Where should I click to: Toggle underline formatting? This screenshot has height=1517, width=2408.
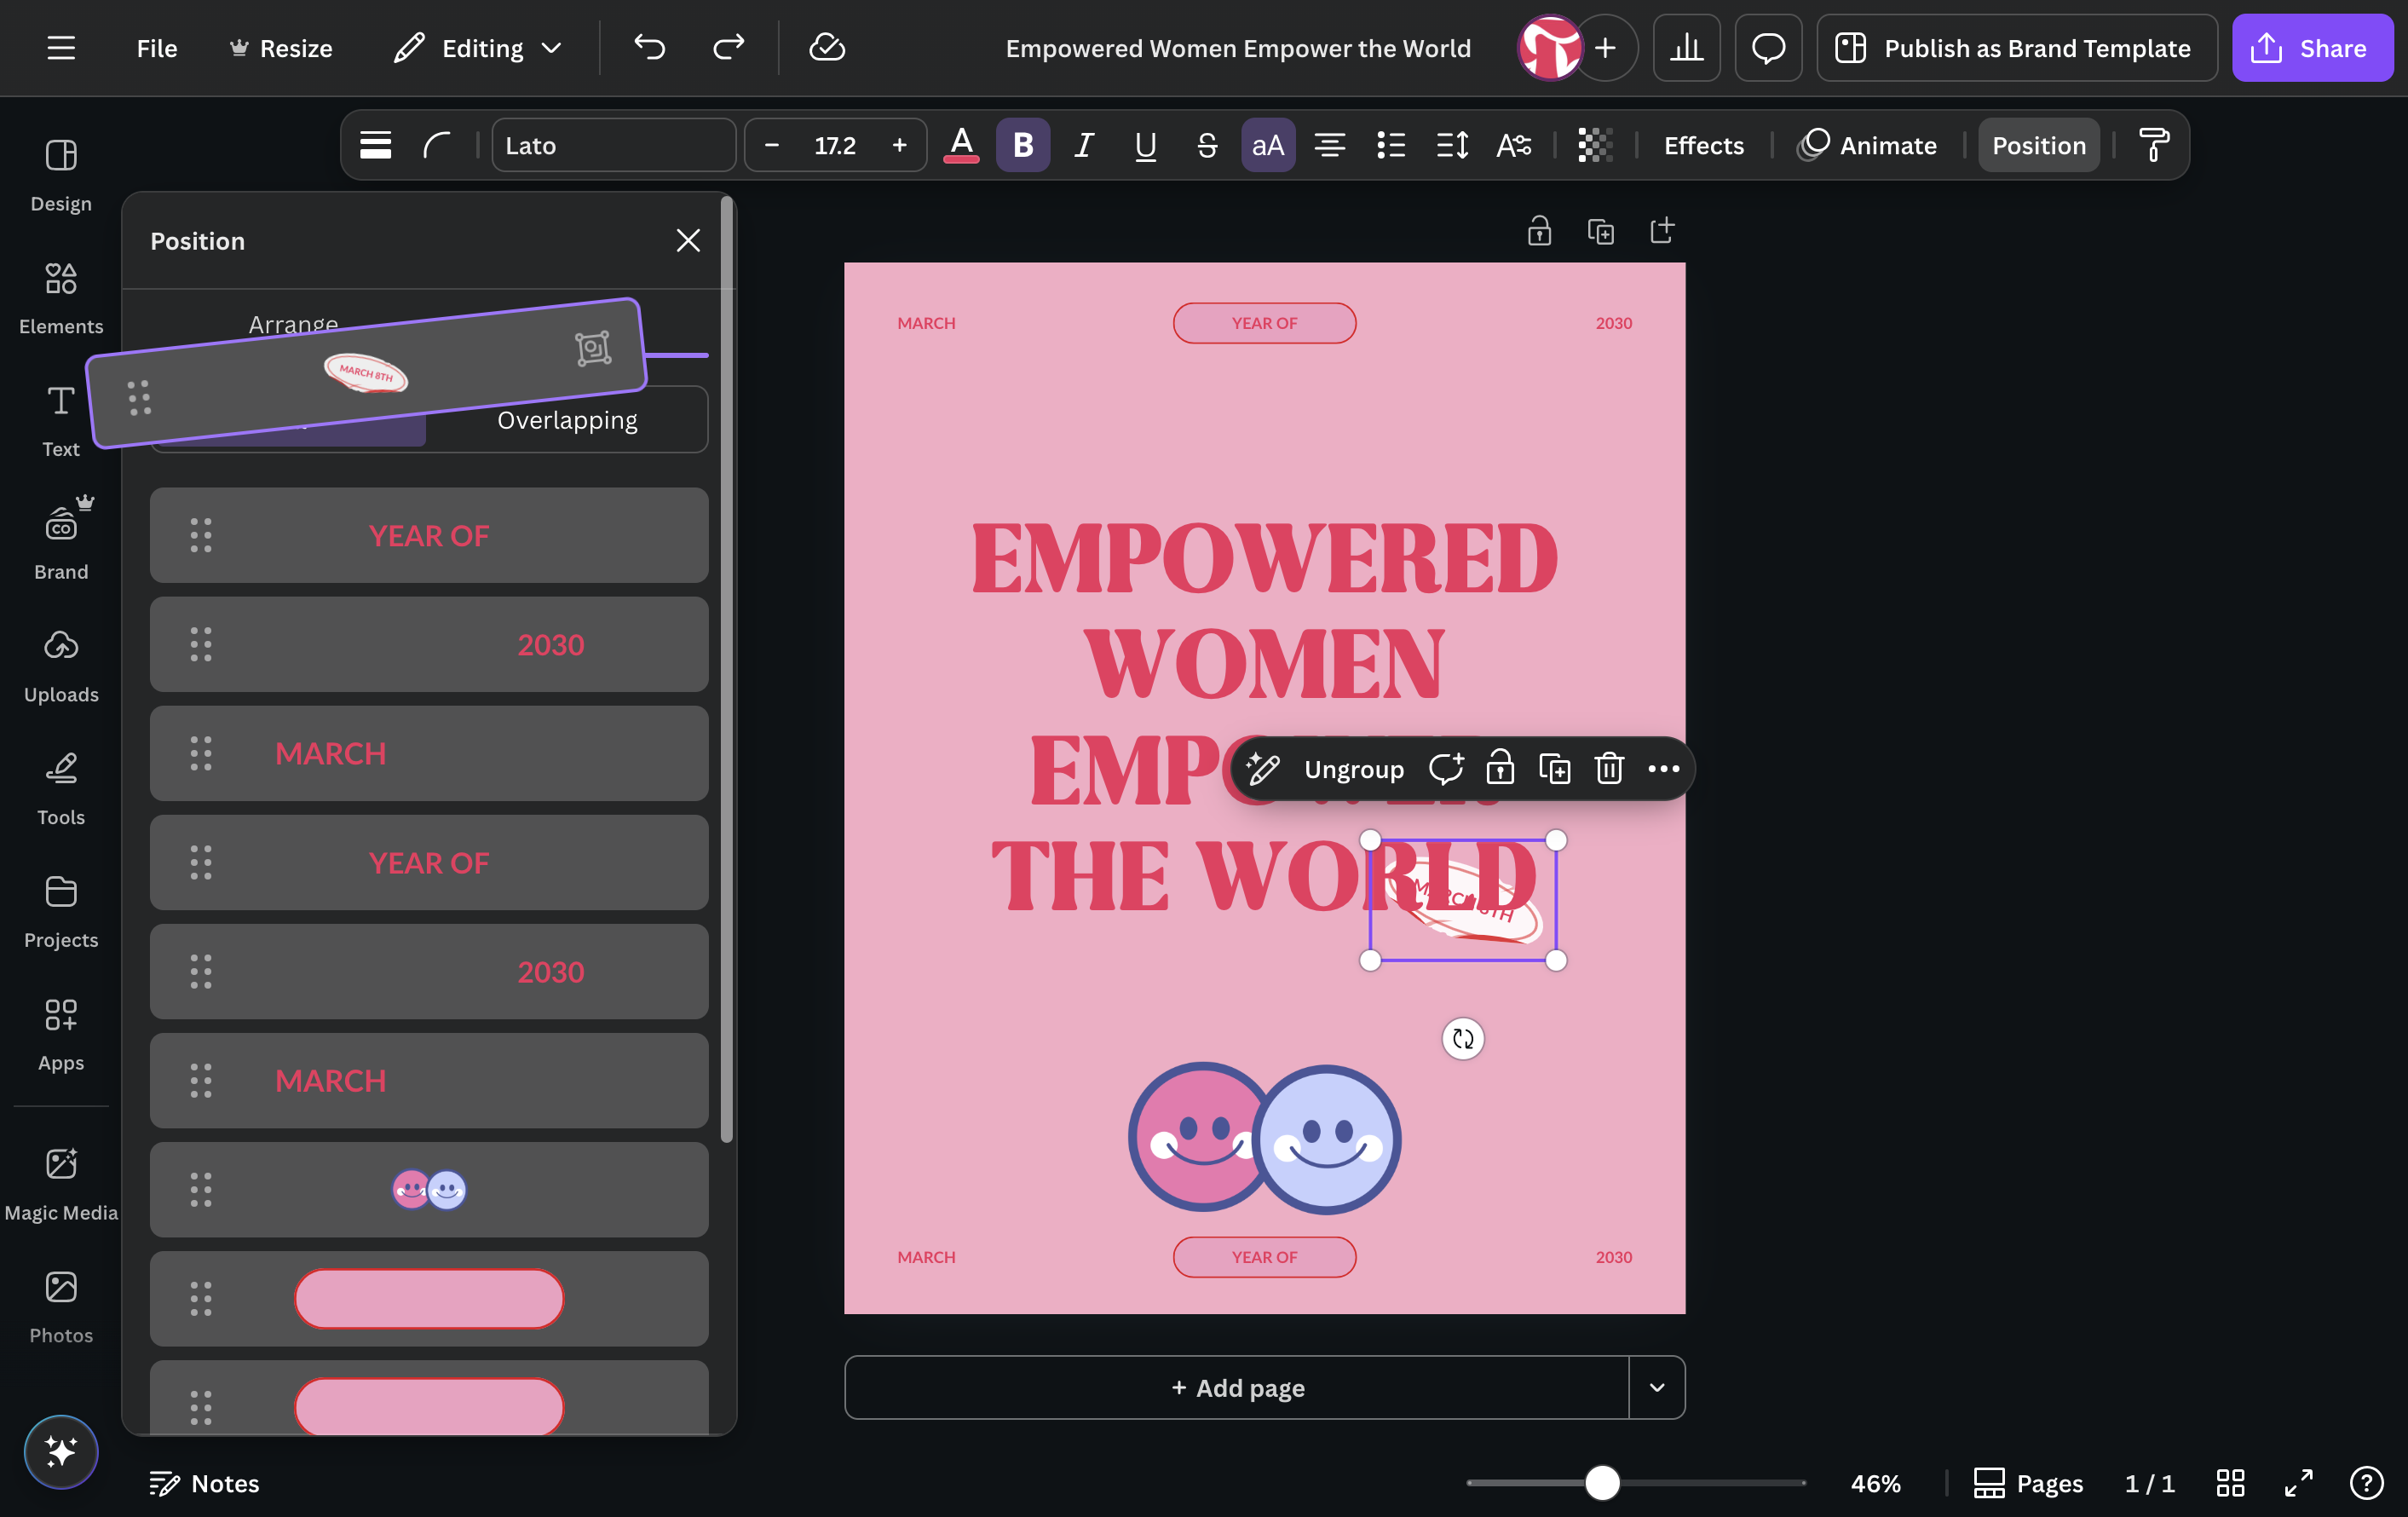(x=1145, y=145)
